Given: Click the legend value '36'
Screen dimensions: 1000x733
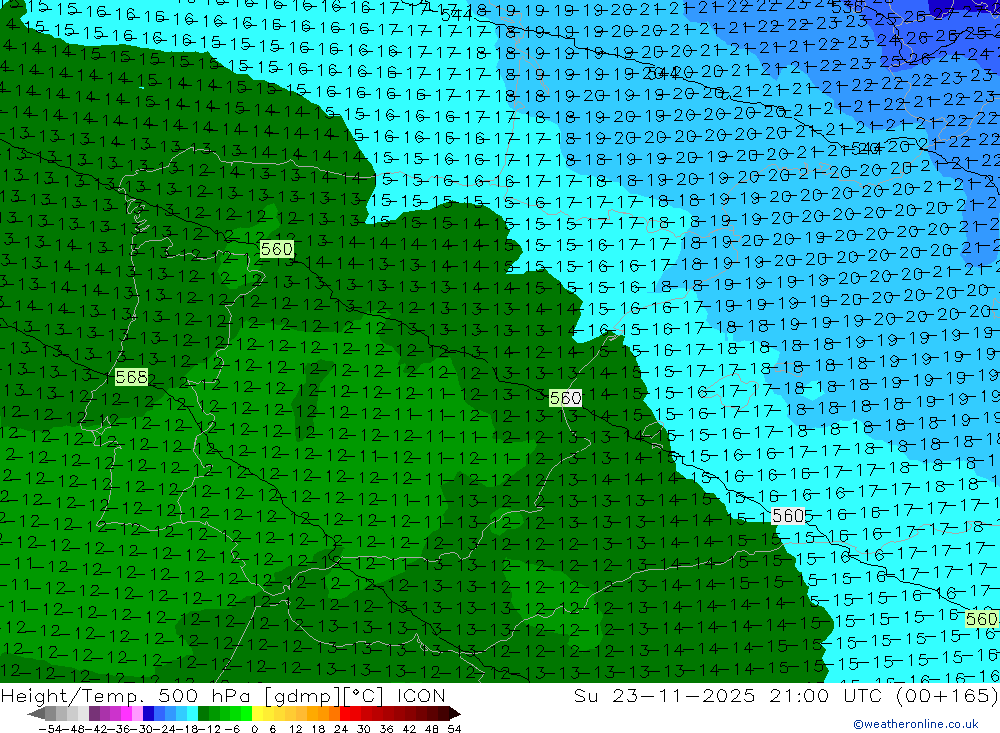Looking at the screenshot, I should tap(386, 729).
